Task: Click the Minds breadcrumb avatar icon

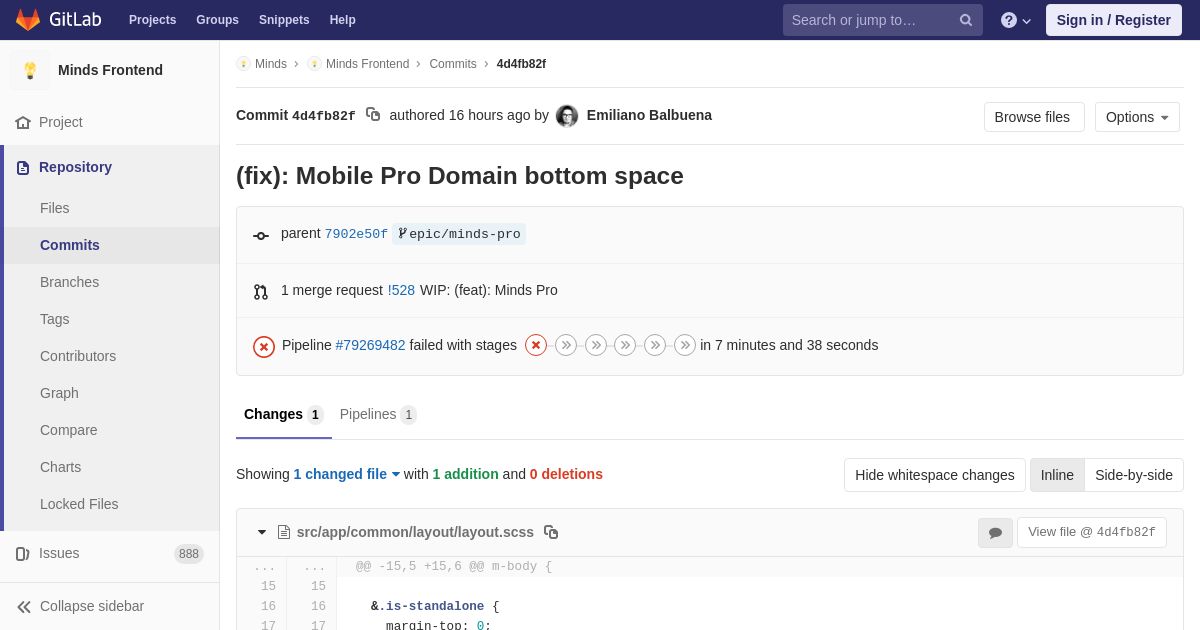Action: 243,64
